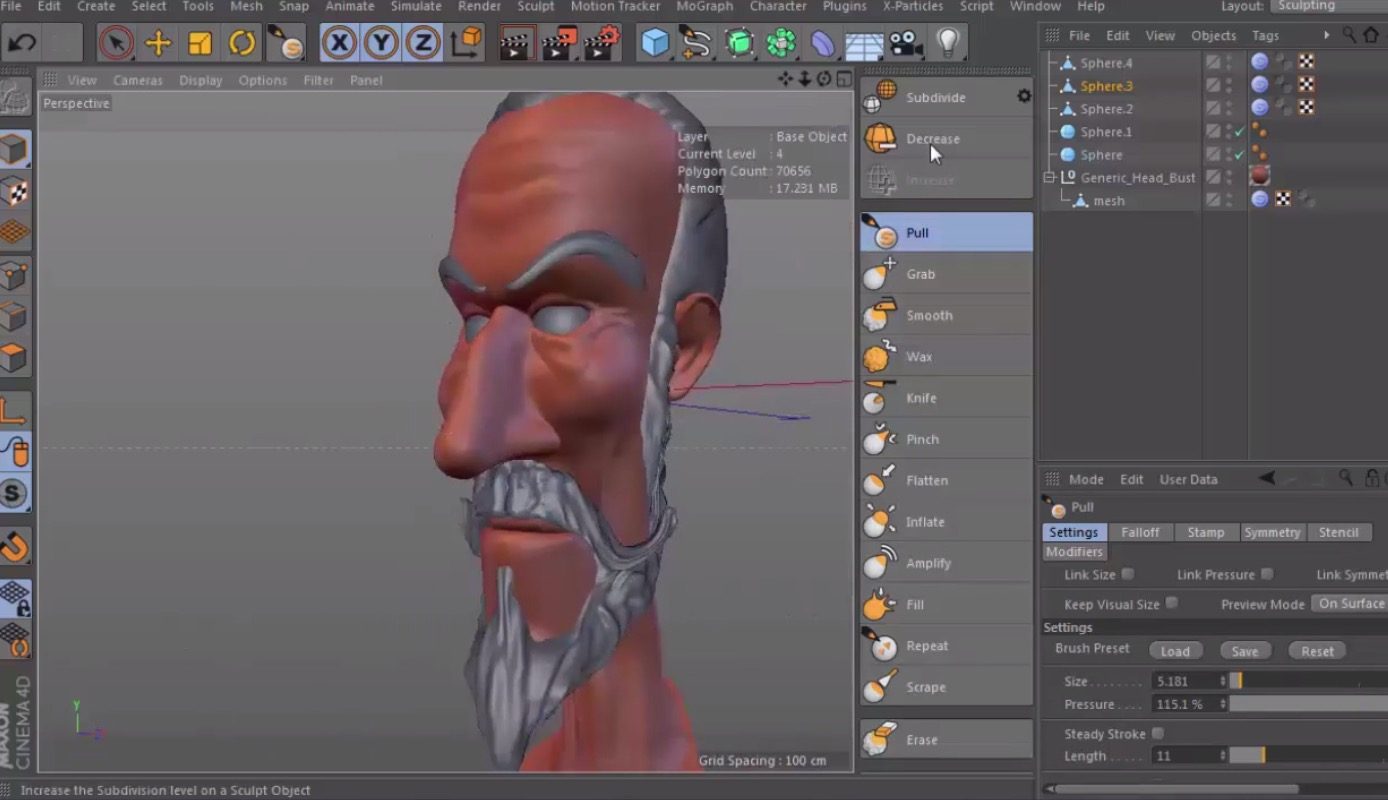Click the camera object icon

(905, 43)
